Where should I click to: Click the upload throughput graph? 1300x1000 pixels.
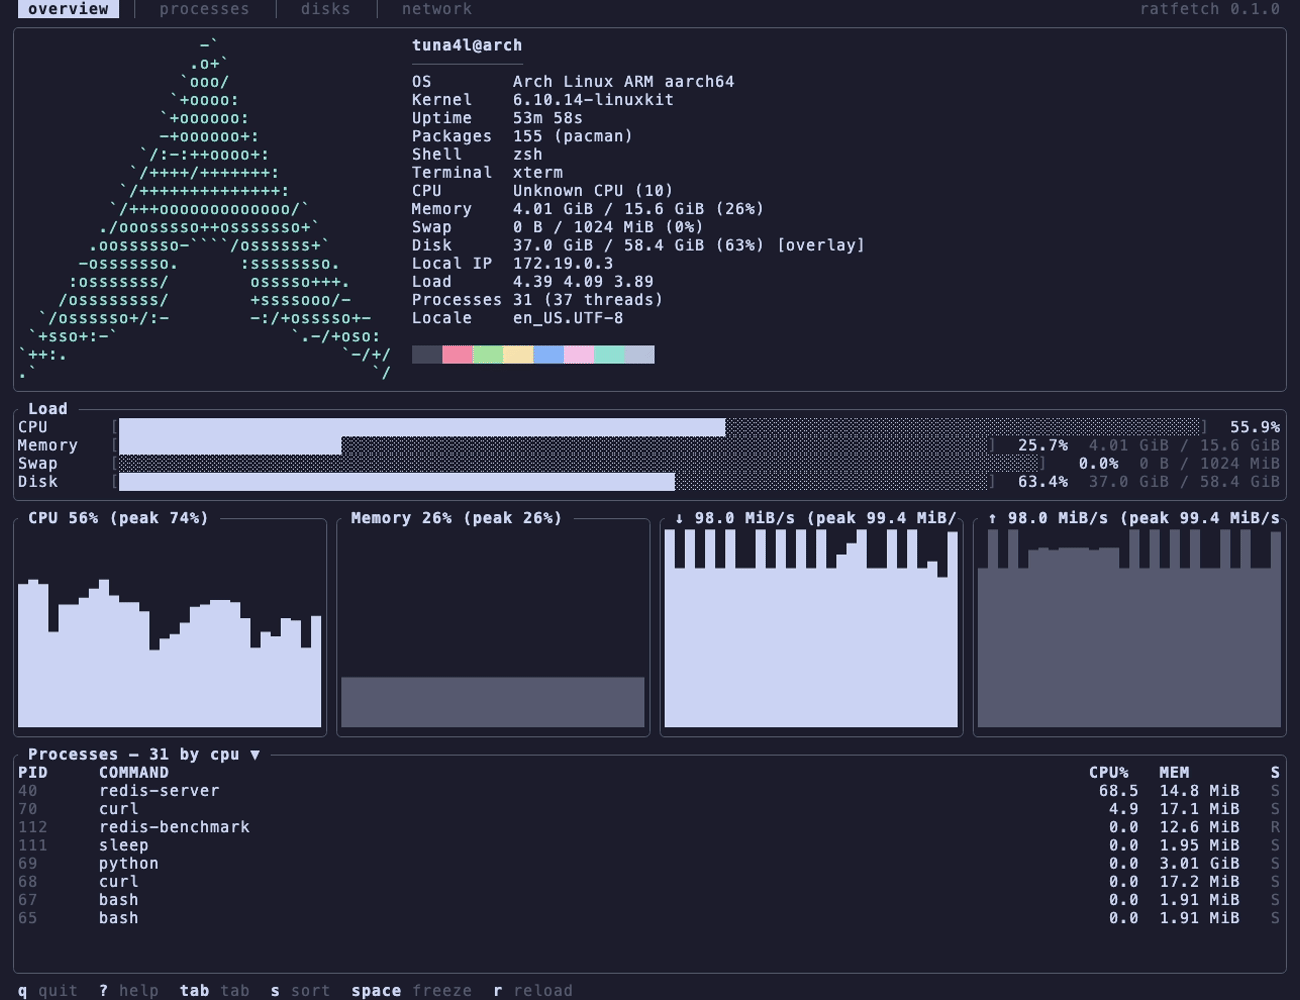point(1129,628)
